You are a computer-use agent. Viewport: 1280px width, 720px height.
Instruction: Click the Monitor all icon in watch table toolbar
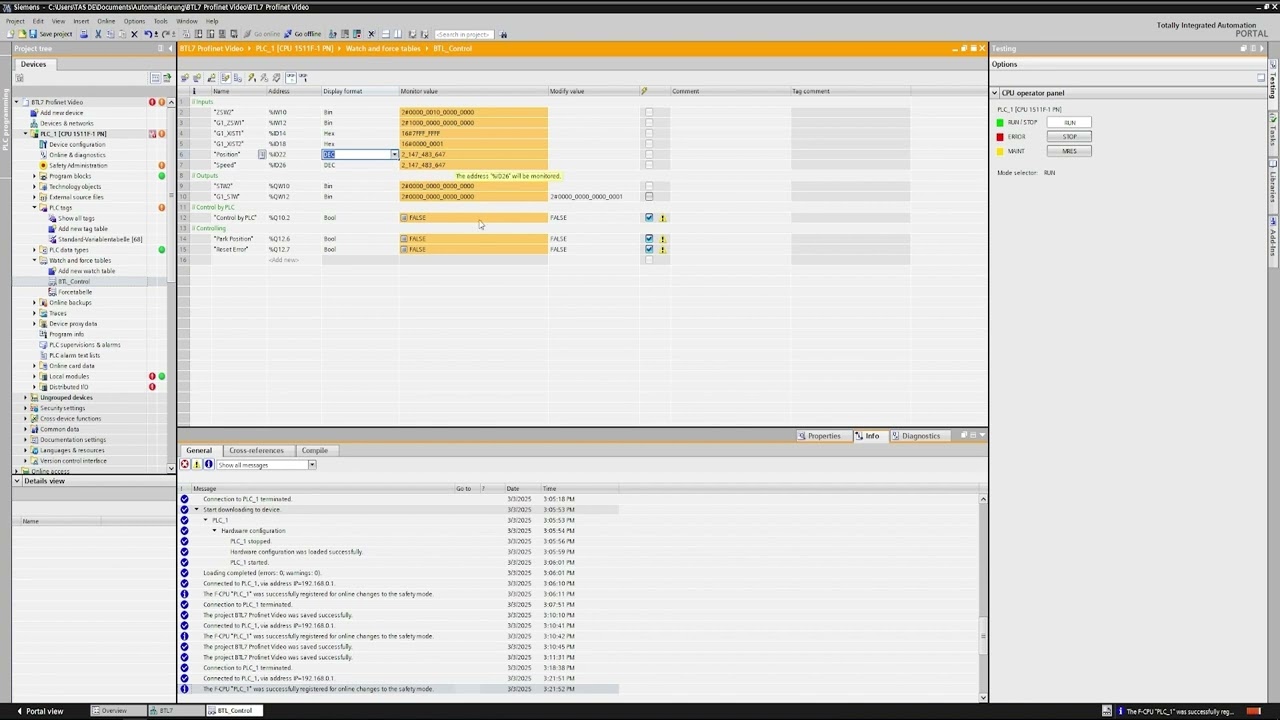tap(290, 77)
